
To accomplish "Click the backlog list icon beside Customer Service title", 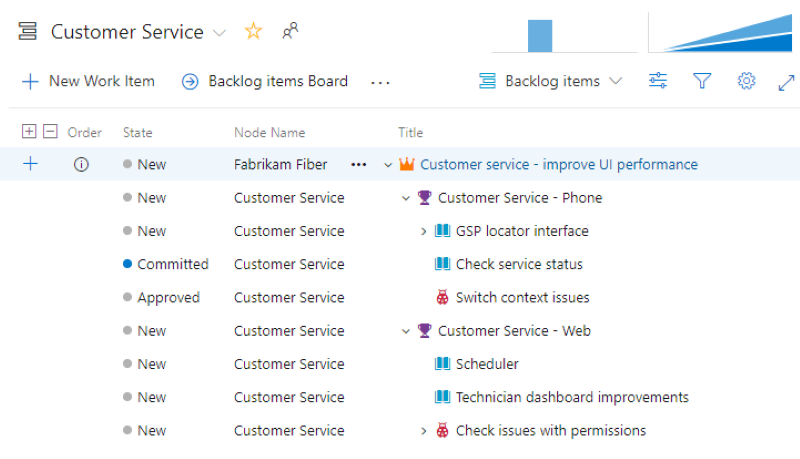I will pos(28,31).
